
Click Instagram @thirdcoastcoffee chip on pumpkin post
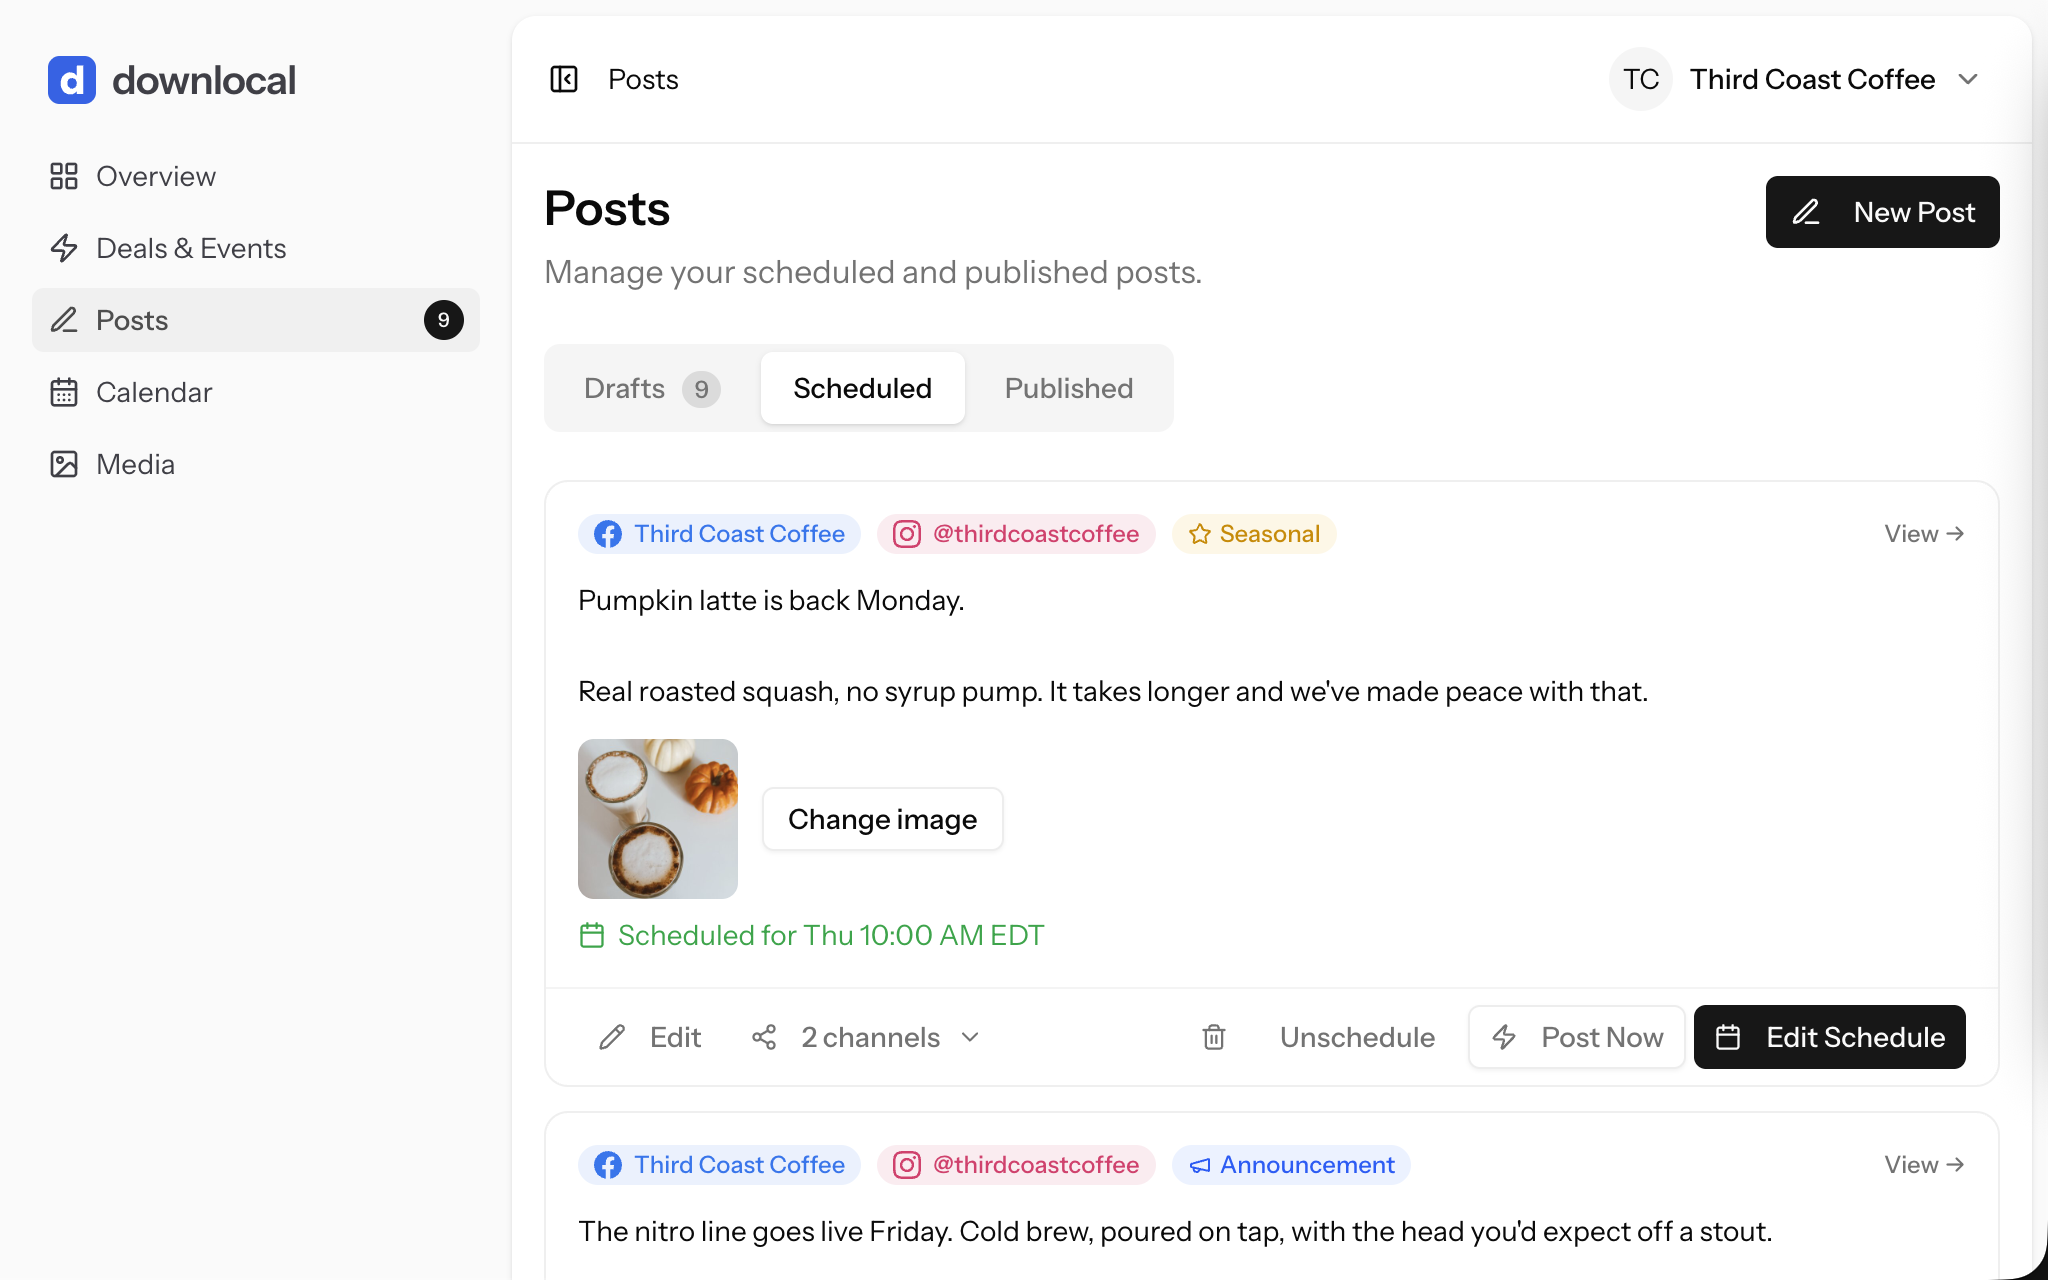click(x=1016, y=534)
